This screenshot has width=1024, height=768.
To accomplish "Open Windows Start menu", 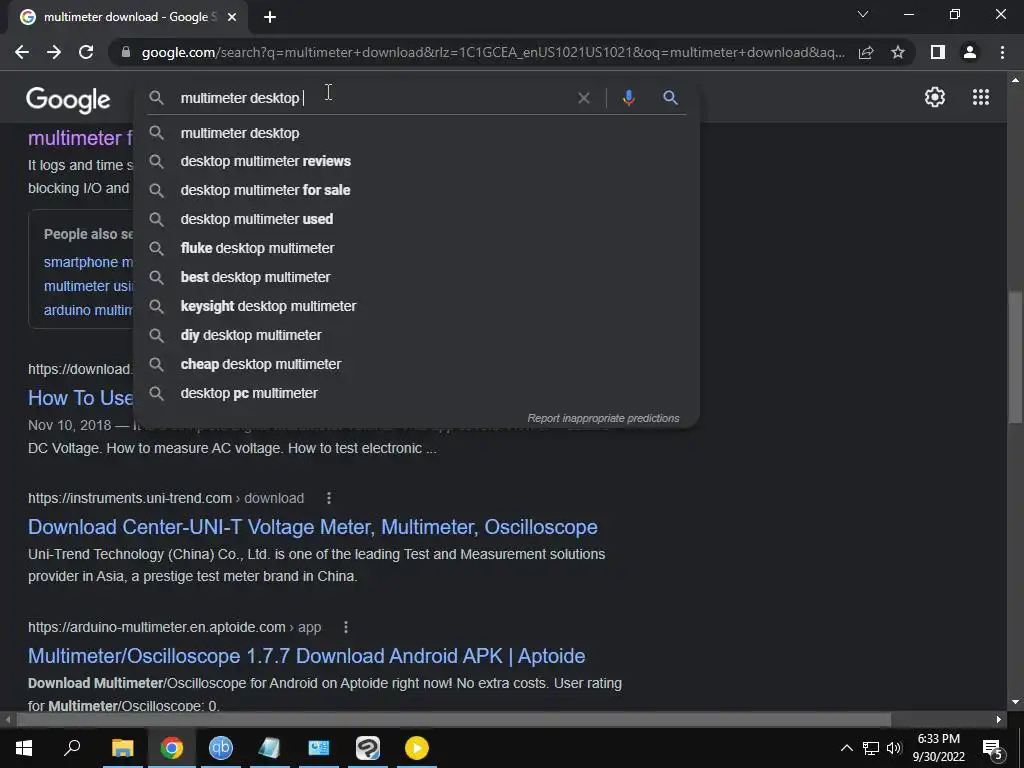I will pyautogui.click(x=24, y=748).
